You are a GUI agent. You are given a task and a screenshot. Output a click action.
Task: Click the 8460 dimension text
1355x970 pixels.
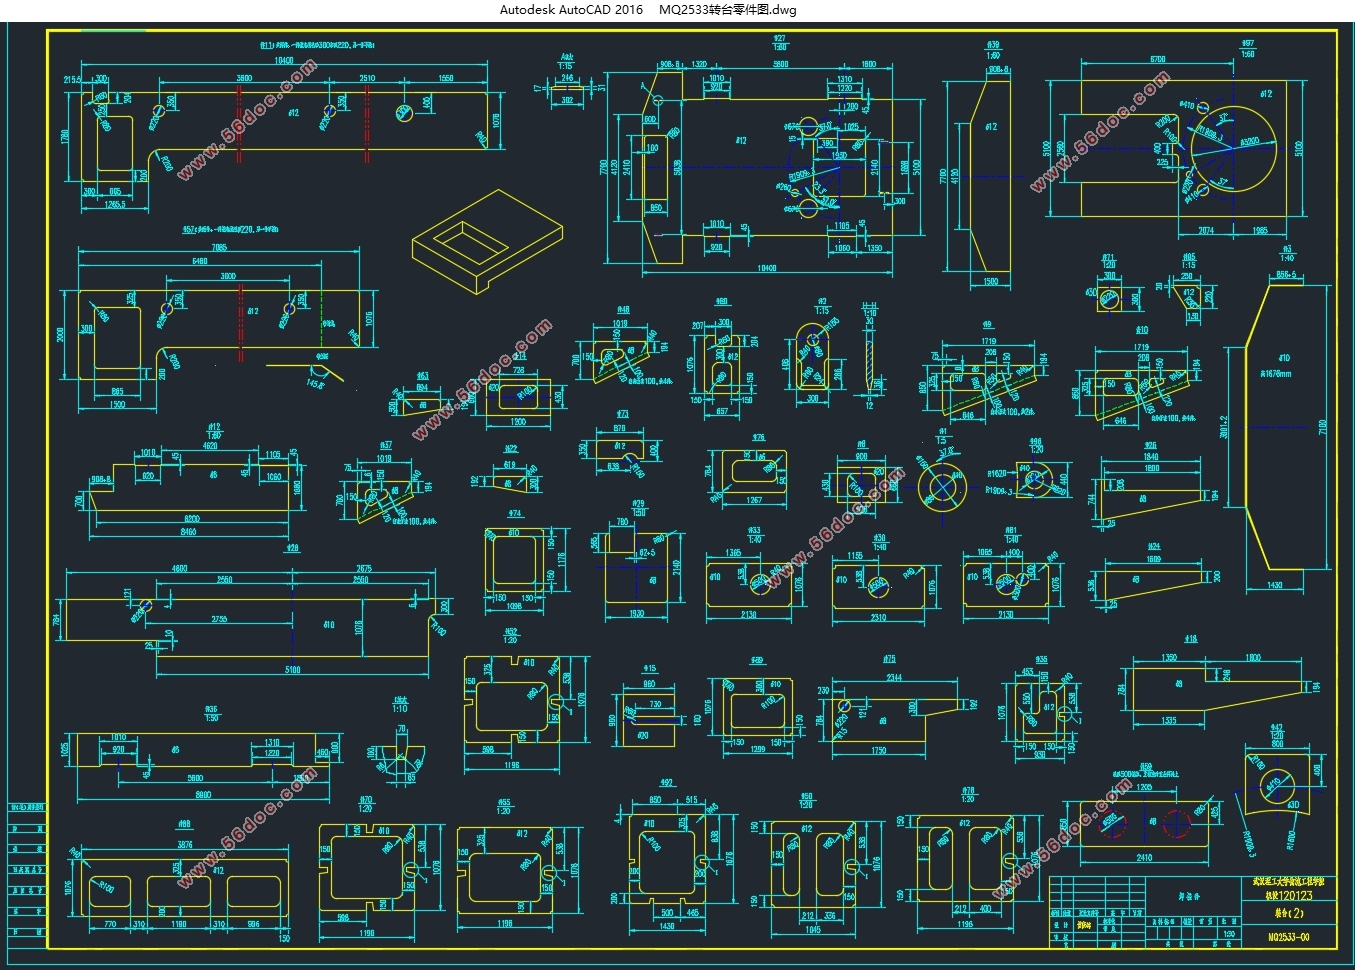(188, 532)
